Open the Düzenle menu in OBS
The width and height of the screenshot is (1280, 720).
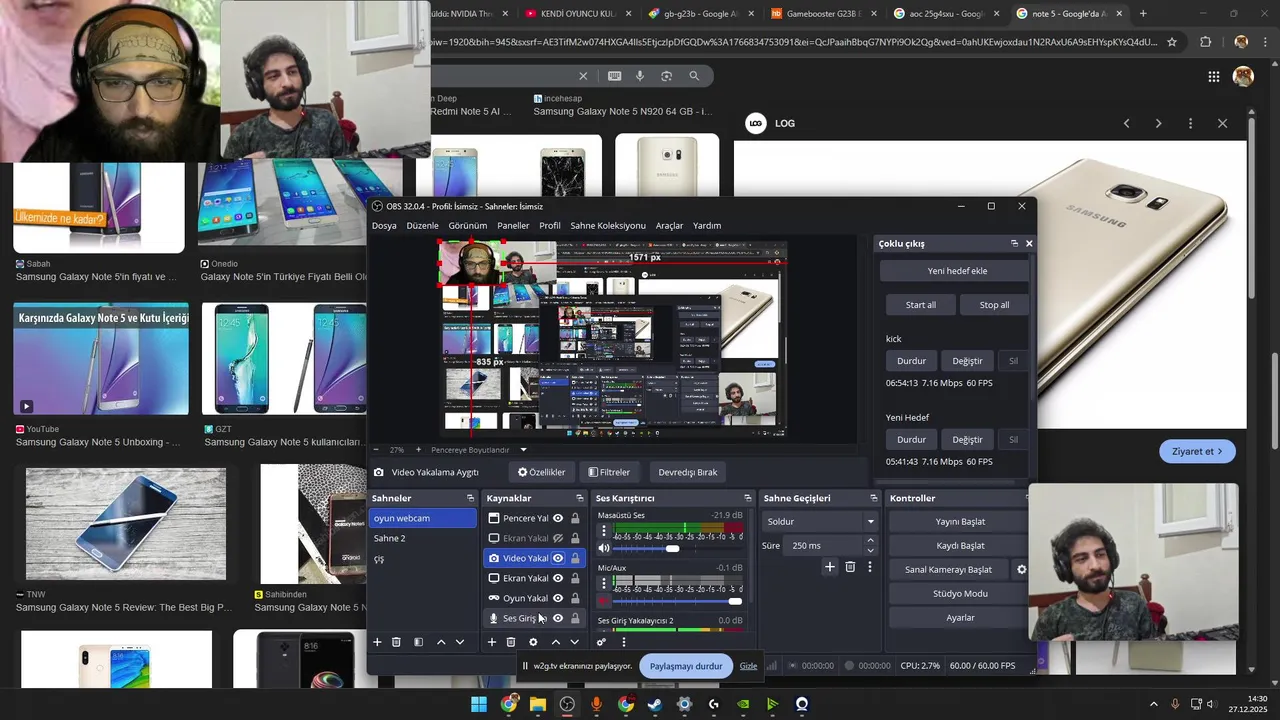tap(422, 225)
